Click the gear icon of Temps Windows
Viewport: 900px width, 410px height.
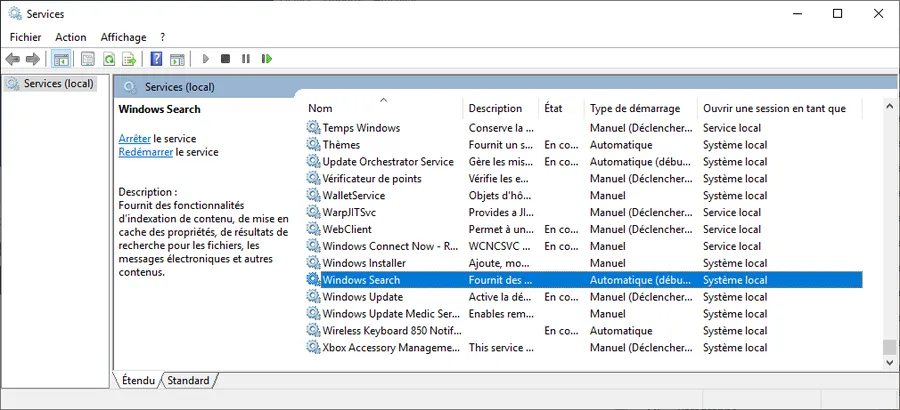[x=313, y=127]
